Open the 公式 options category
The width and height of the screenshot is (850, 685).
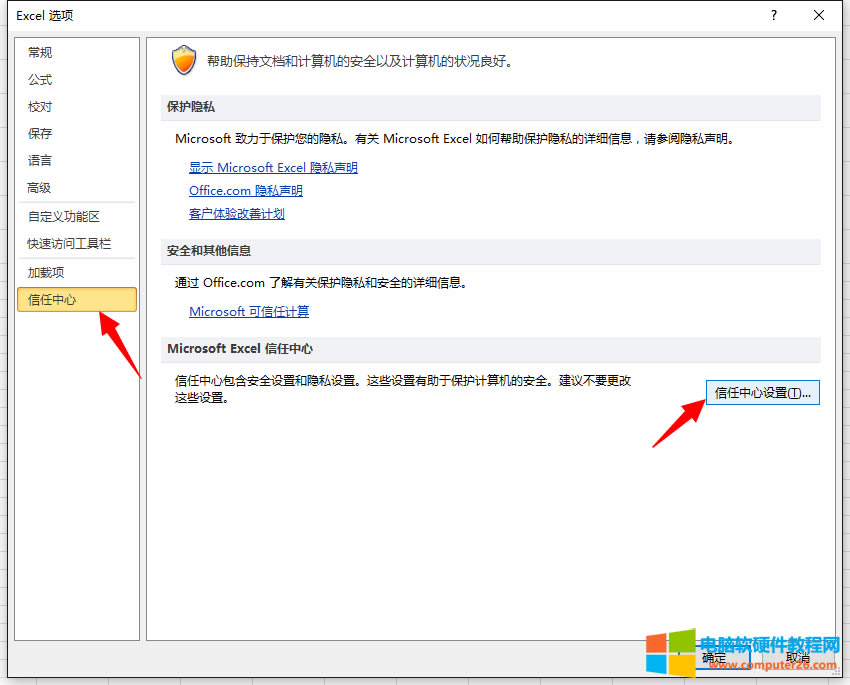[40, 80]
